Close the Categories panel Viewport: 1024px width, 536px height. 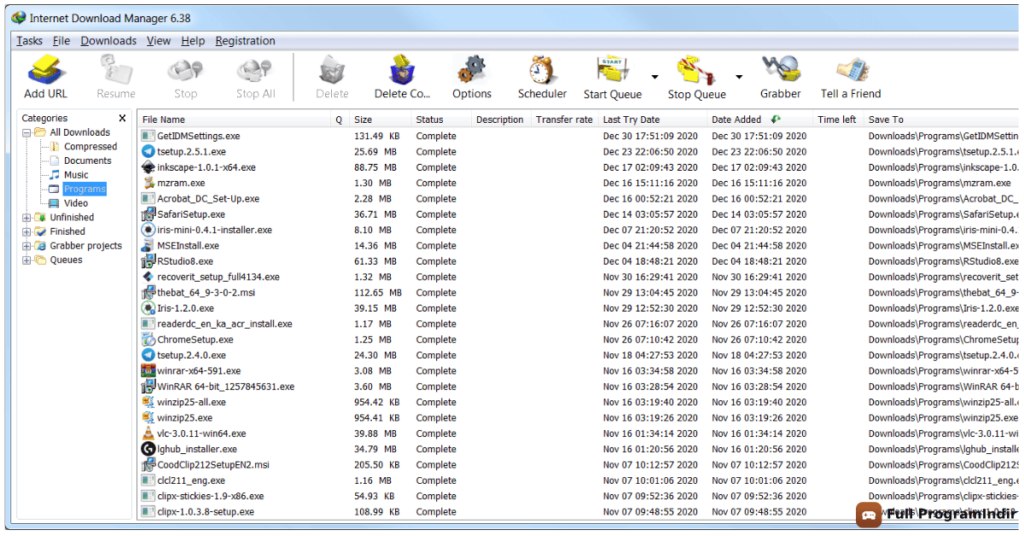pyautogui.click(x=122, y=118)
